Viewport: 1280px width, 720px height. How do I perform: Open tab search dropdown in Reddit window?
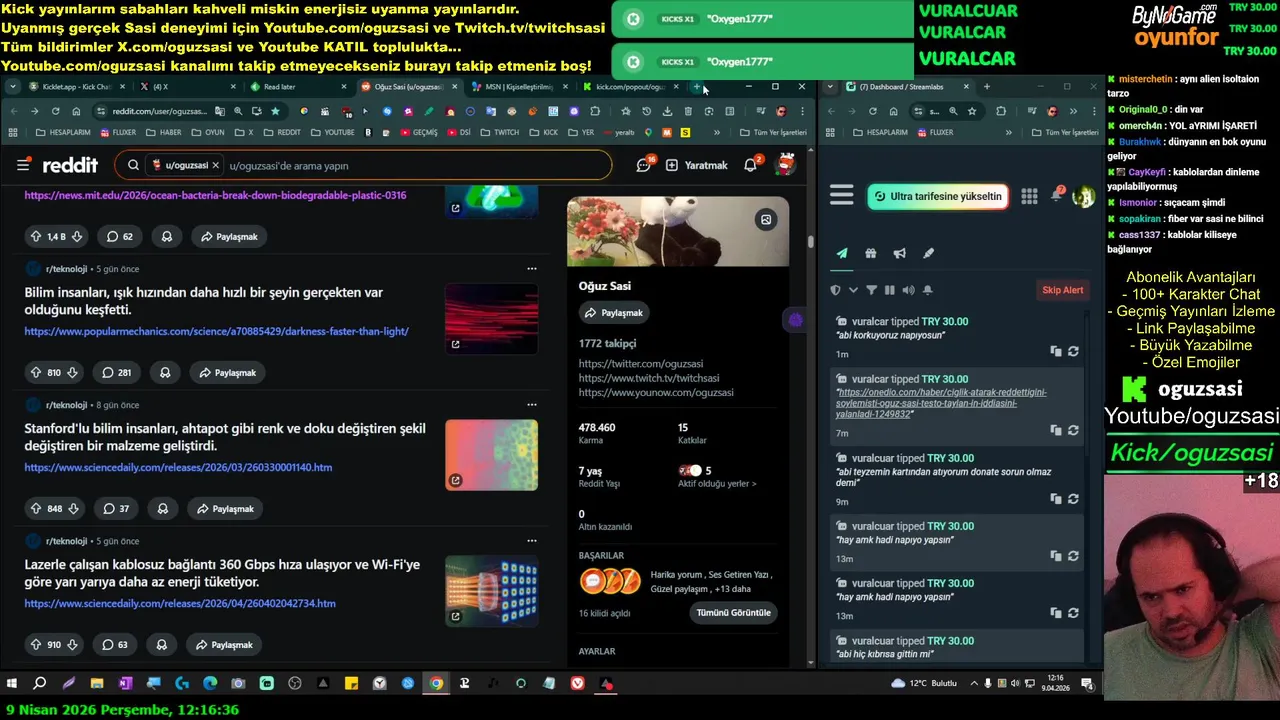point(12,87)
